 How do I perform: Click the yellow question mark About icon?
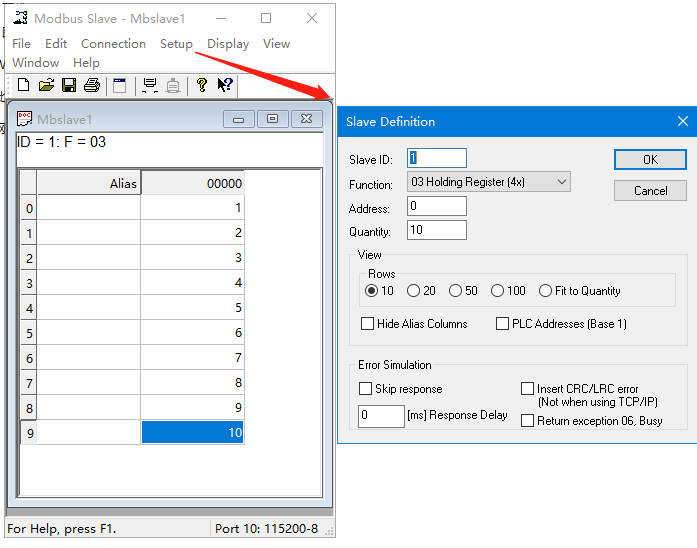pyautogui.click(x=202, y=86)
